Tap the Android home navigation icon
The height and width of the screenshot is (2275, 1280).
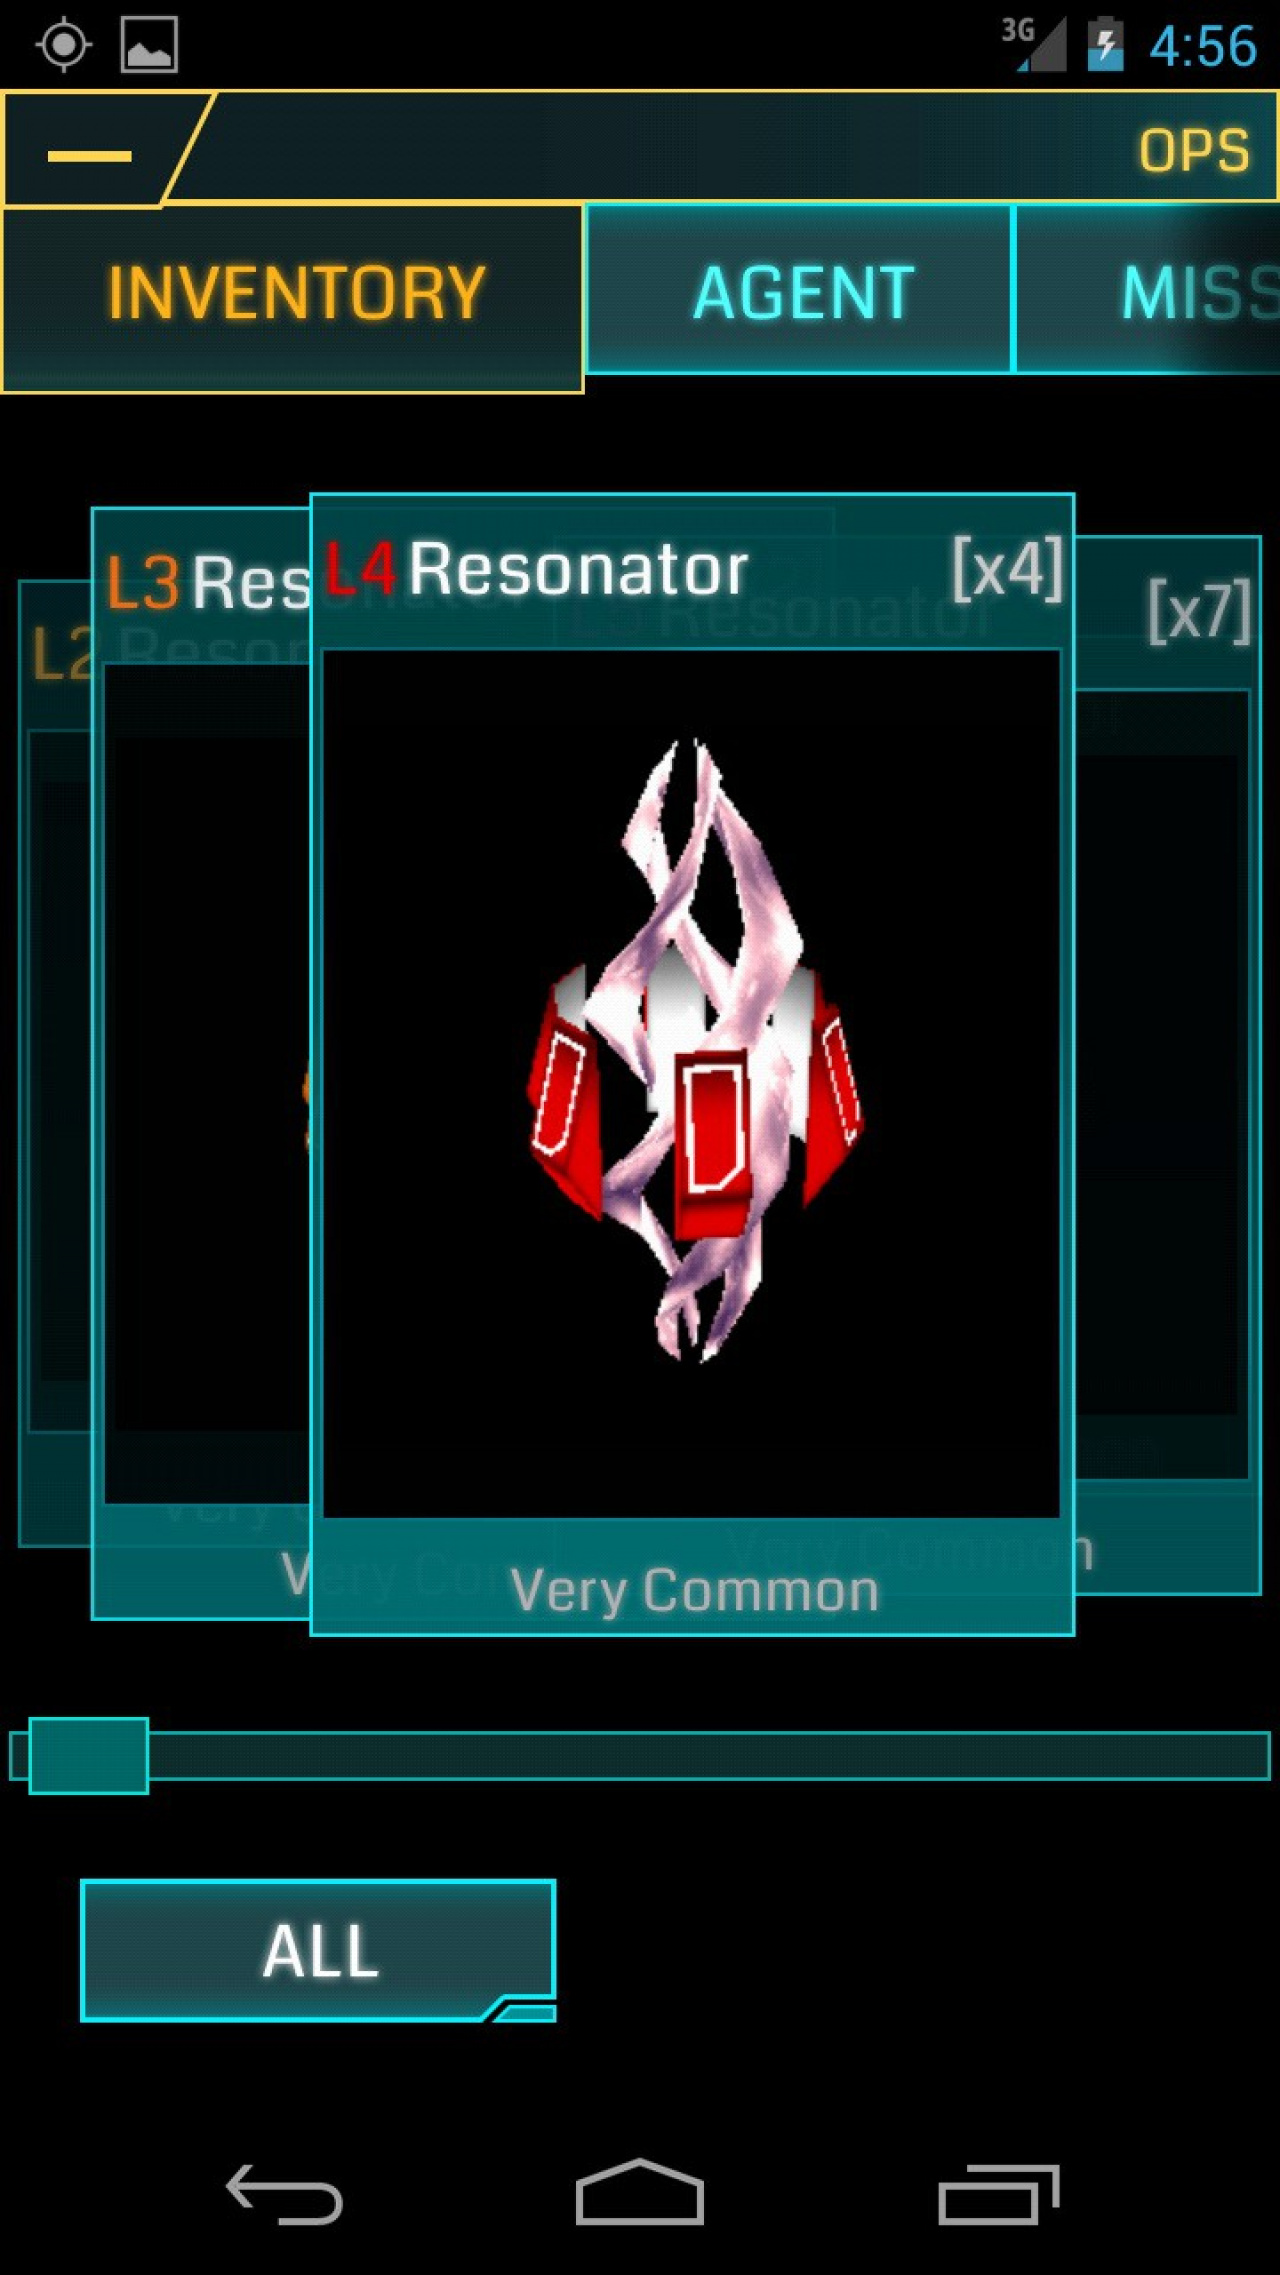point(640,2192)
